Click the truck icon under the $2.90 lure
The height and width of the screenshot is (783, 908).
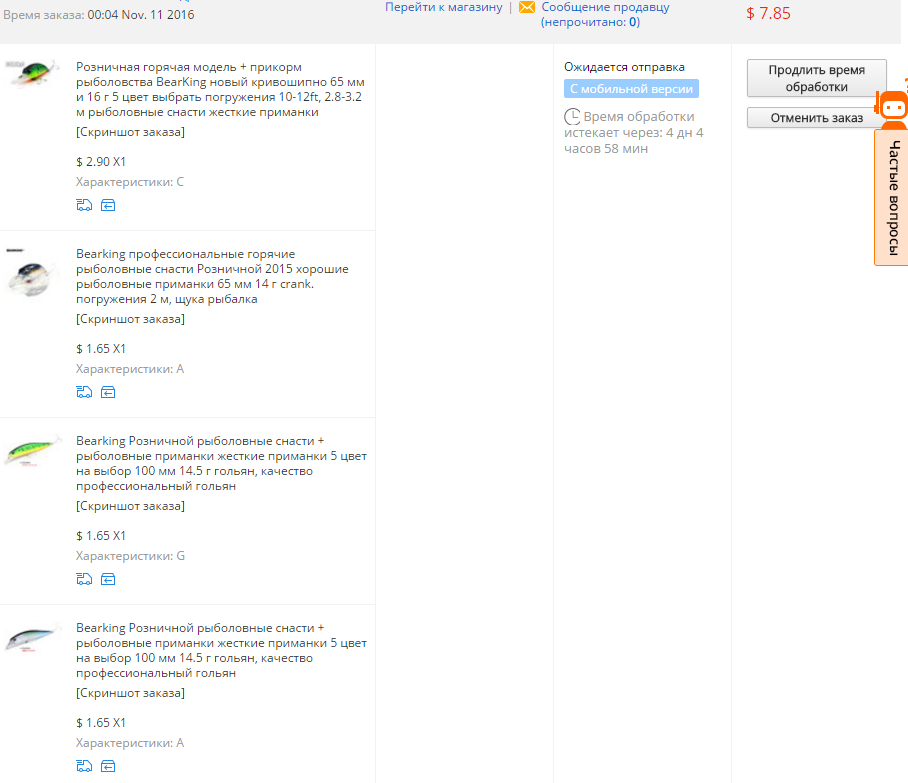click(84, 205)
